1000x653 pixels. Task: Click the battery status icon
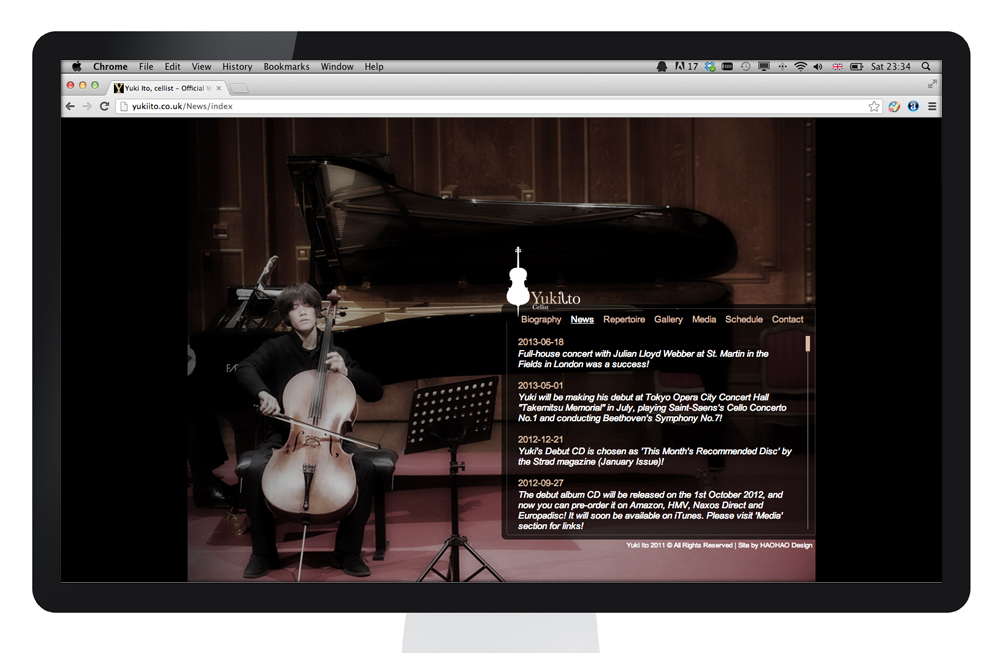(x=857, y=66)
